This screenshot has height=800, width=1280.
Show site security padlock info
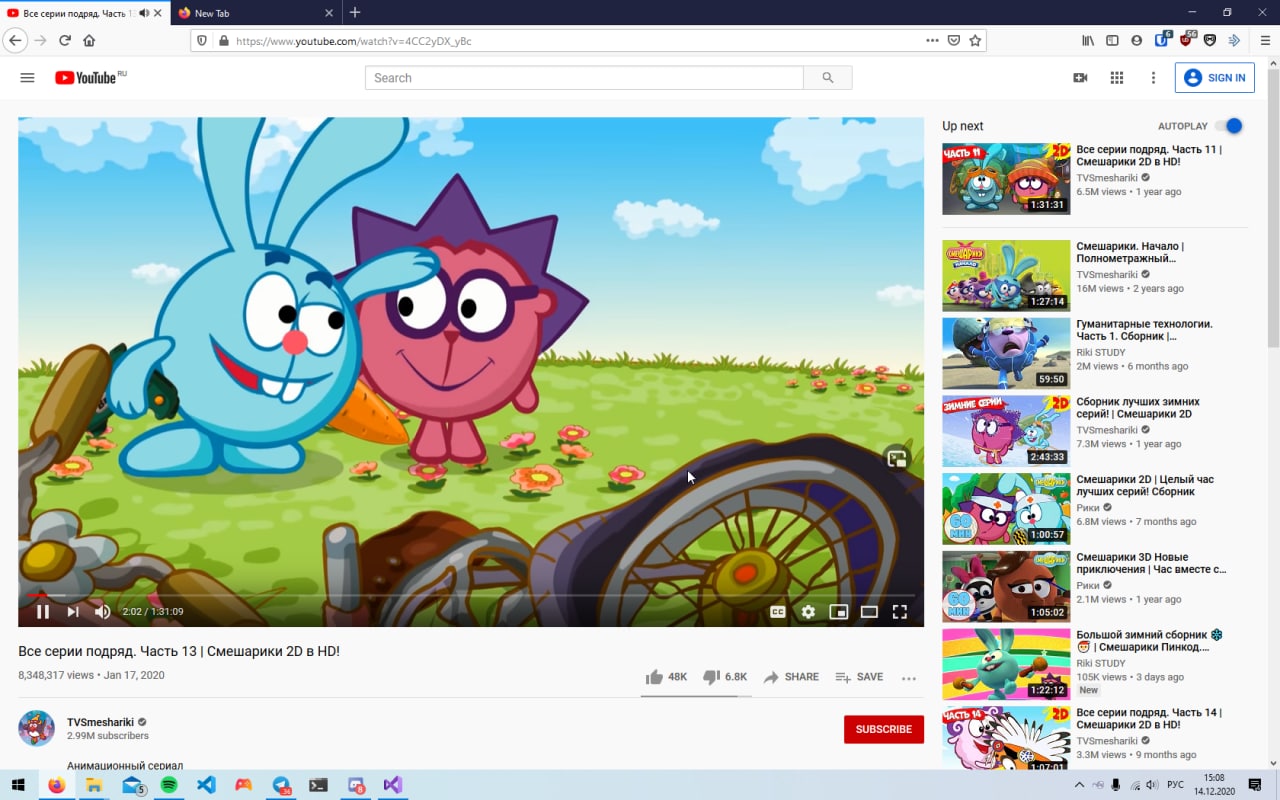point(223,41)
